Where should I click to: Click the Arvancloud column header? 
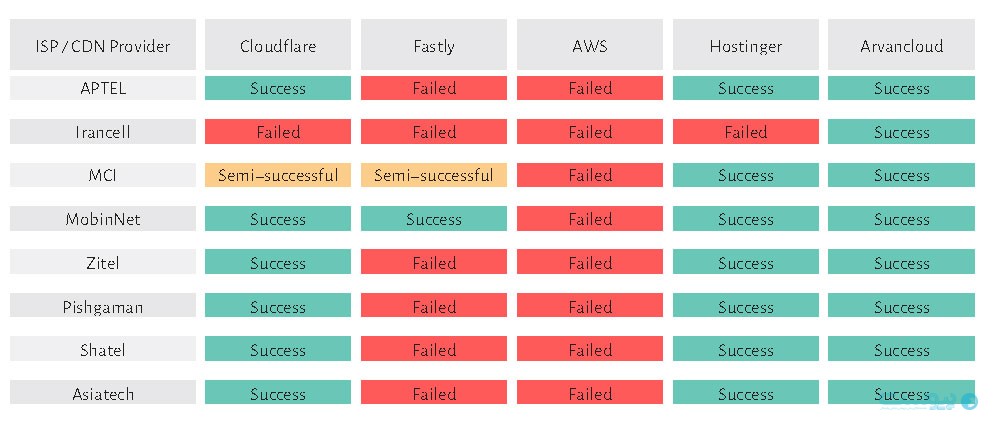pyautogui.click(x=901, y=45)
